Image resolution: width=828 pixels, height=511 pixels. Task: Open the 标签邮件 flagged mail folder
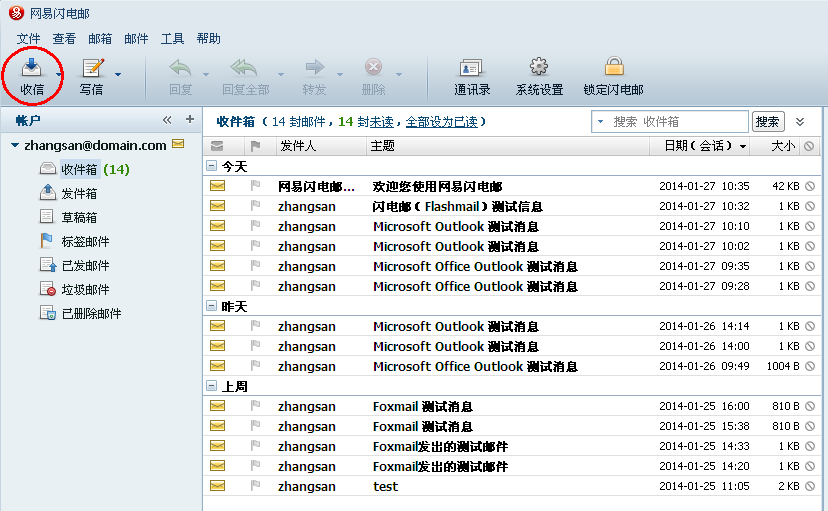(75, 241)
